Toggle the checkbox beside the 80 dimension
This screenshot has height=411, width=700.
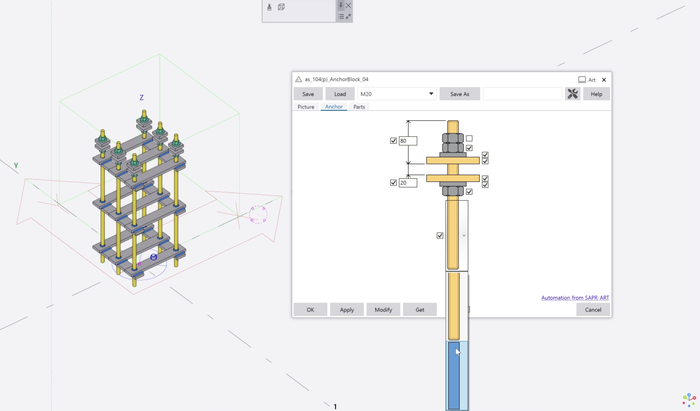[x=393, y=141]
